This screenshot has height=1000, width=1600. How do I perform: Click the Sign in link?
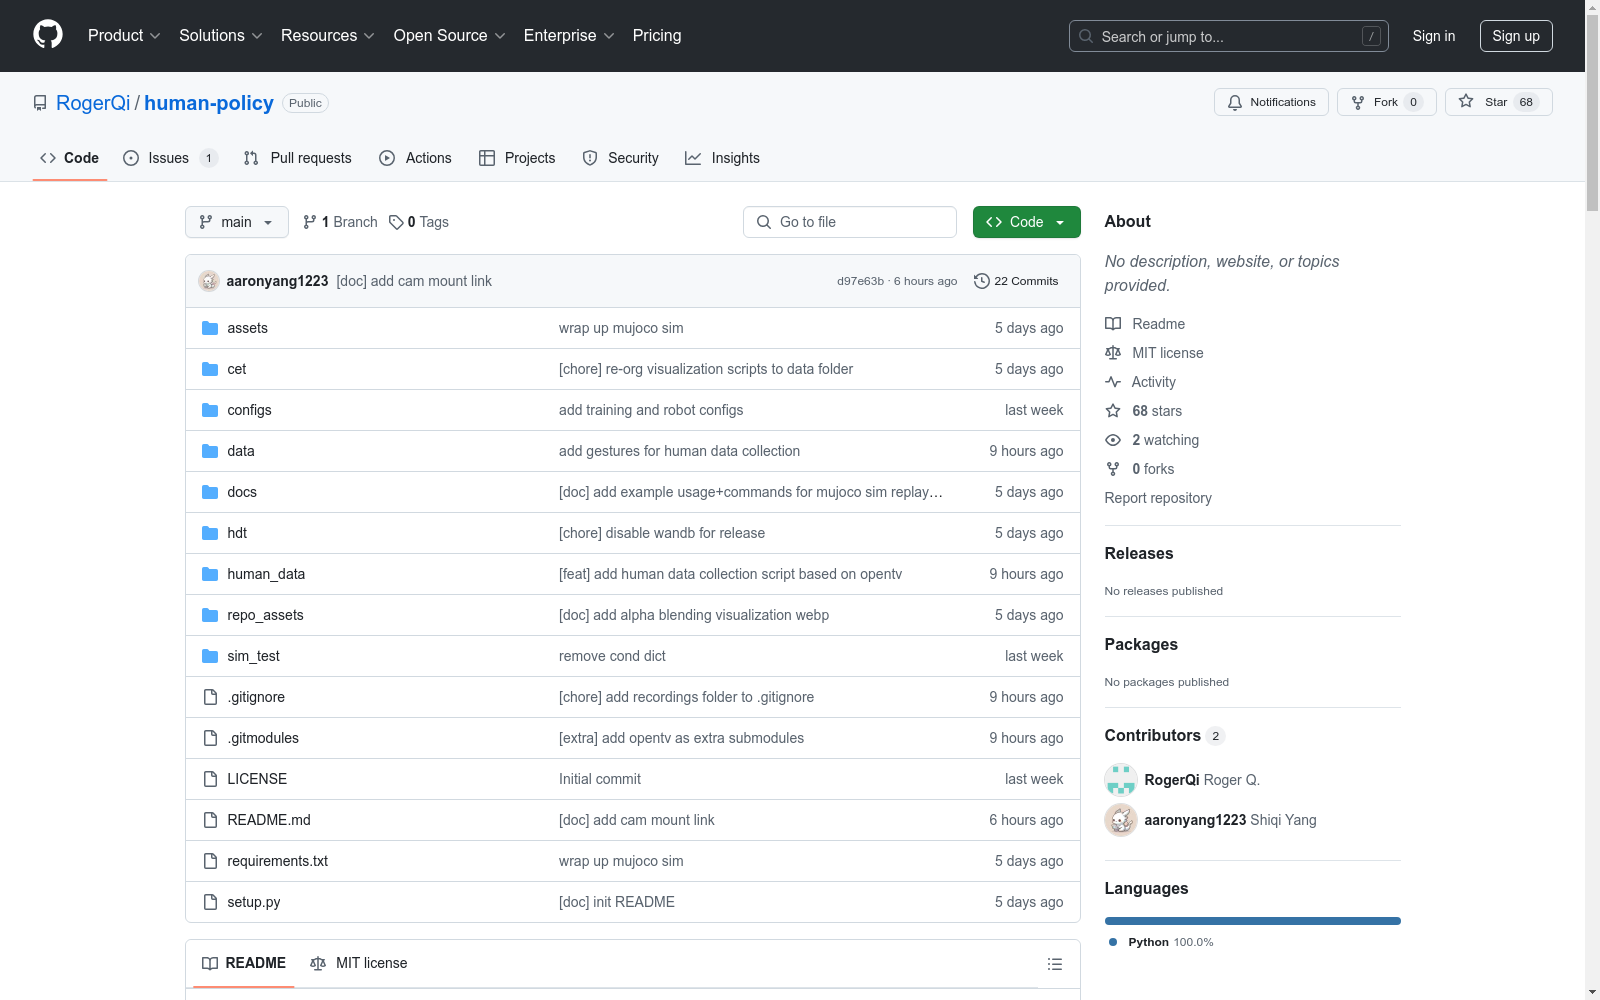tap(1434, 36)
